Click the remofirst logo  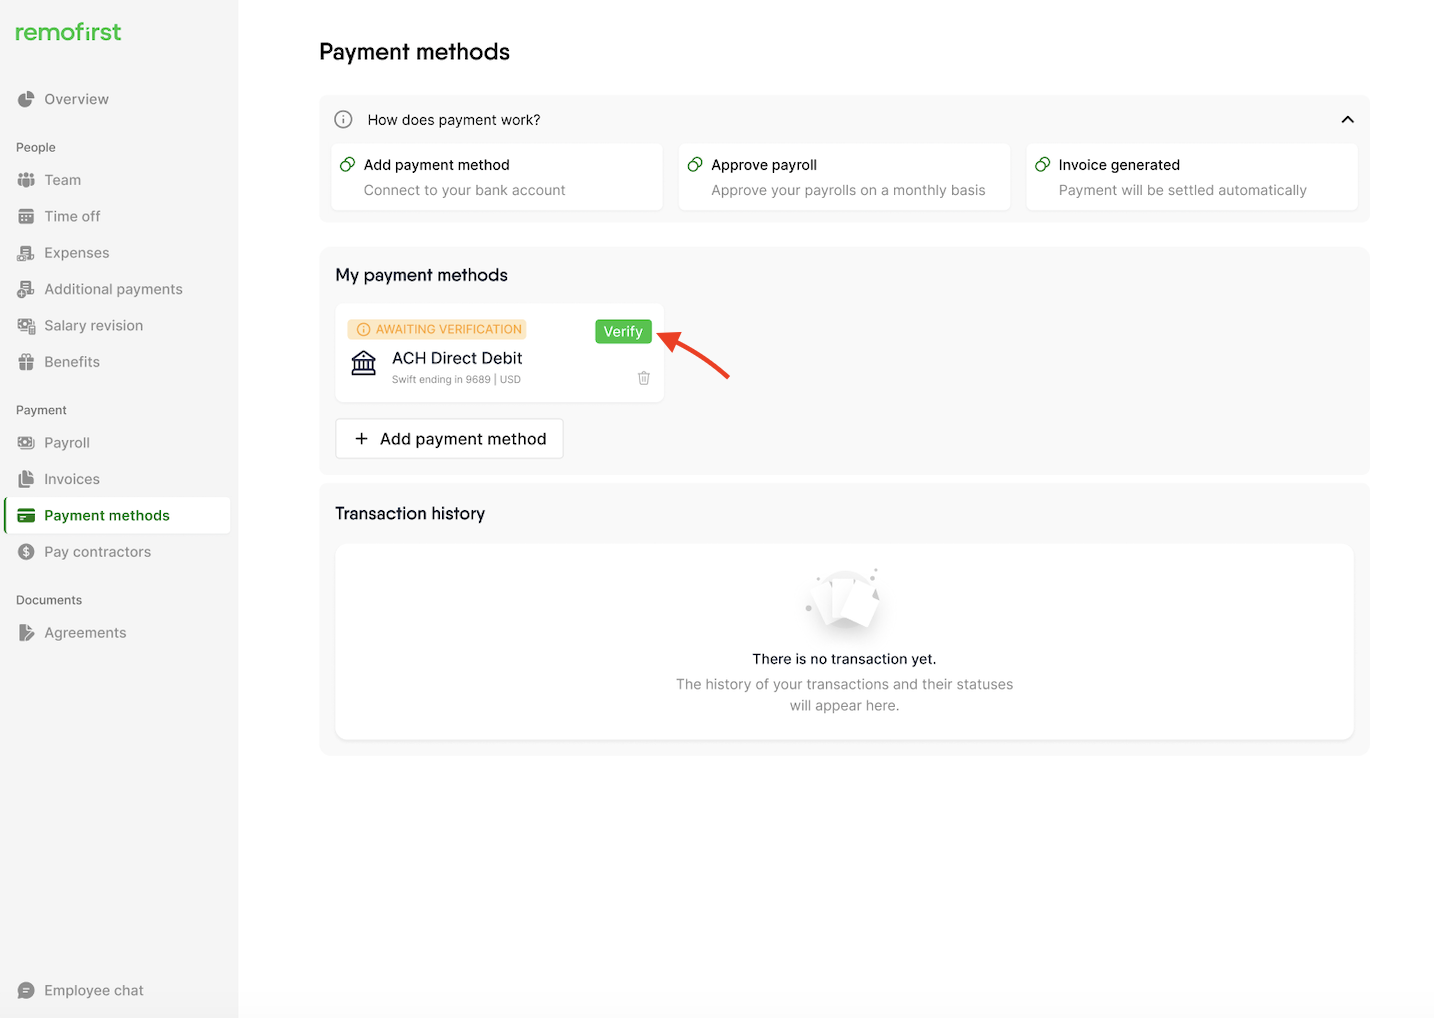point(68,32)
